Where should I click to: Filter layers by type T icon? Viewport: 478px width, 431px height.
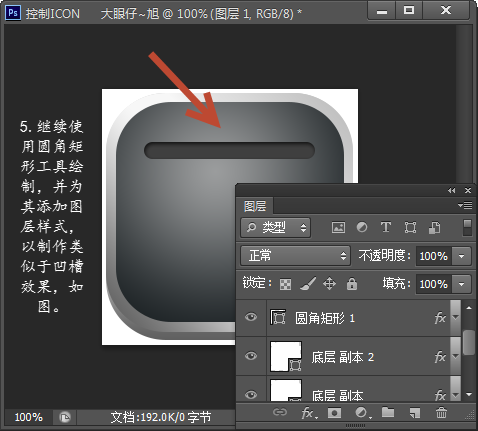[386, 227]
